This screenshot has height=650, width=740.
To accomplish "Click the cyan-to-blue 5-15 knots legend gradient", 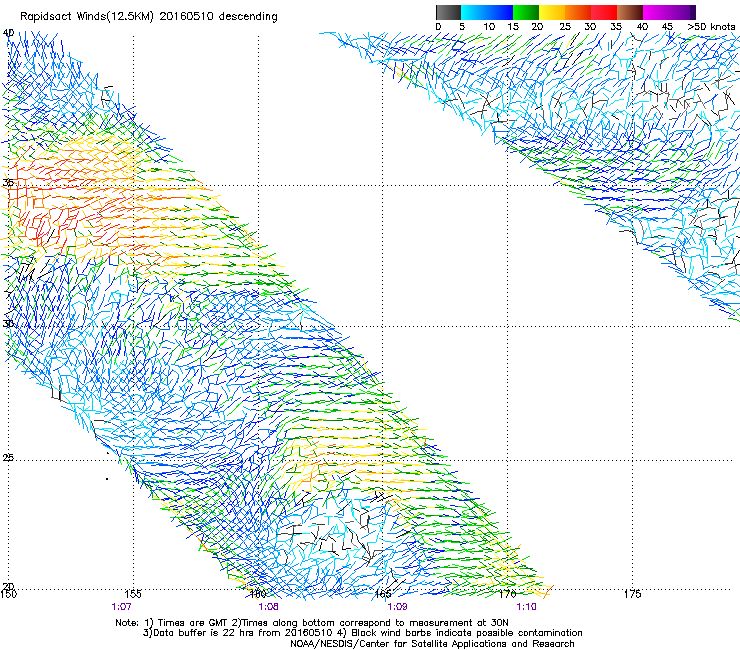I will 487,12.
